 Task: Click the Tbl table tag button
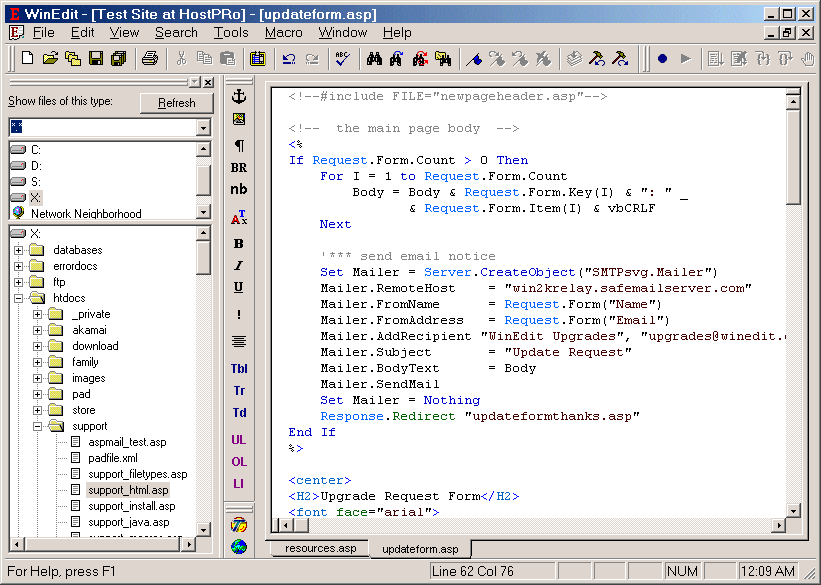[x=239, y=368]
